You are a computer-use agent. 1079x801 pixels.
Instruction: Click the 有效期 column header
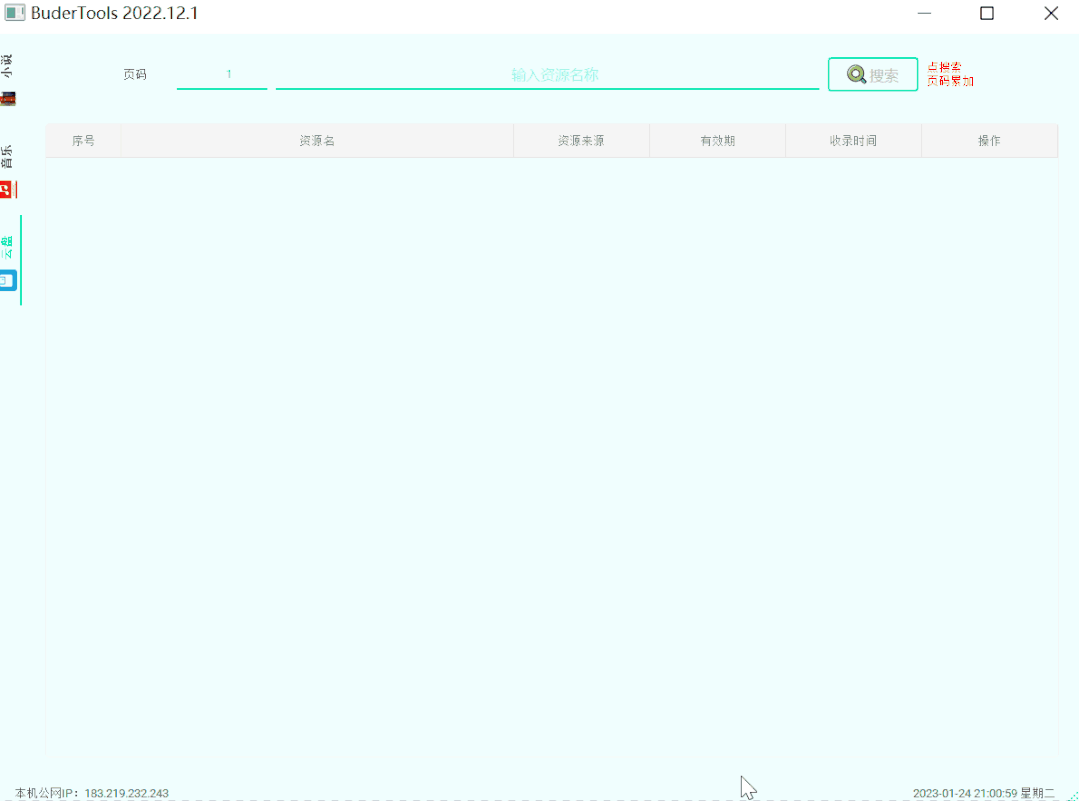click(718, 140)
